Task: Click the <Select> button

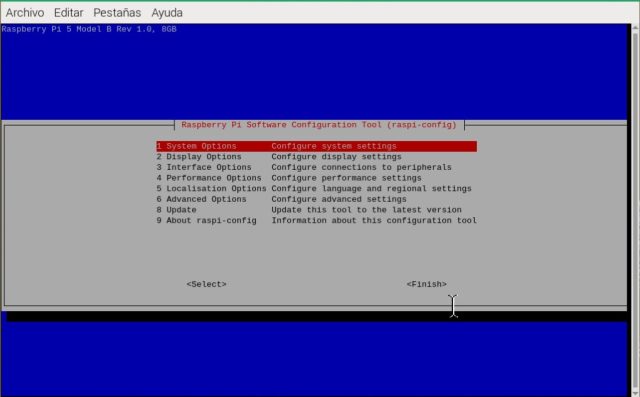Action: point(207,284)
